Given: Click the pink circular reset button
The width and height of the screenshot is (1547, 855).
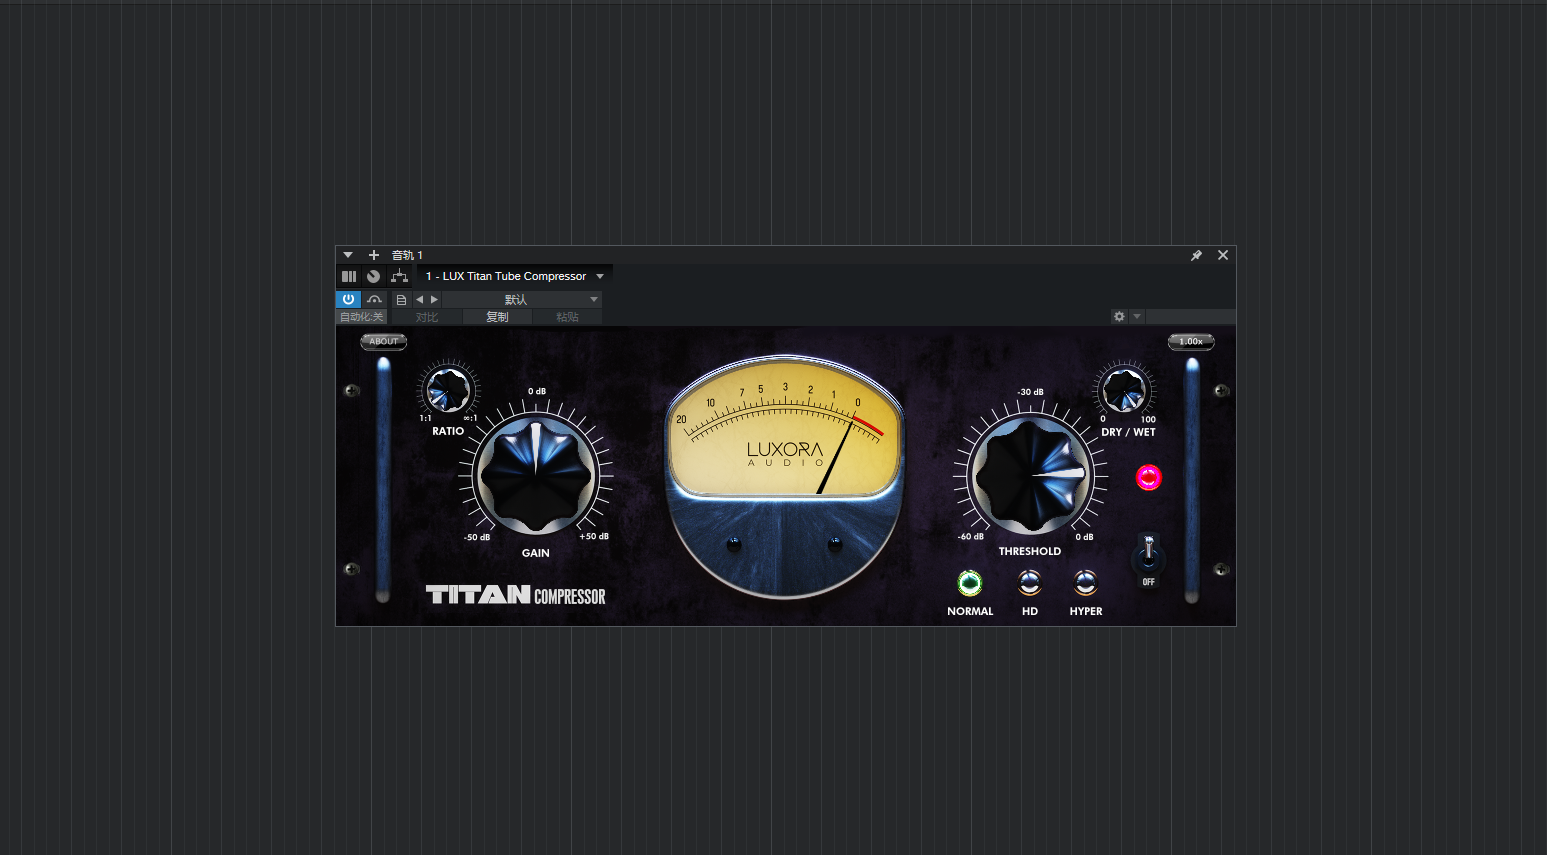Looking at the screenshot, I should tap(1149, 478).
